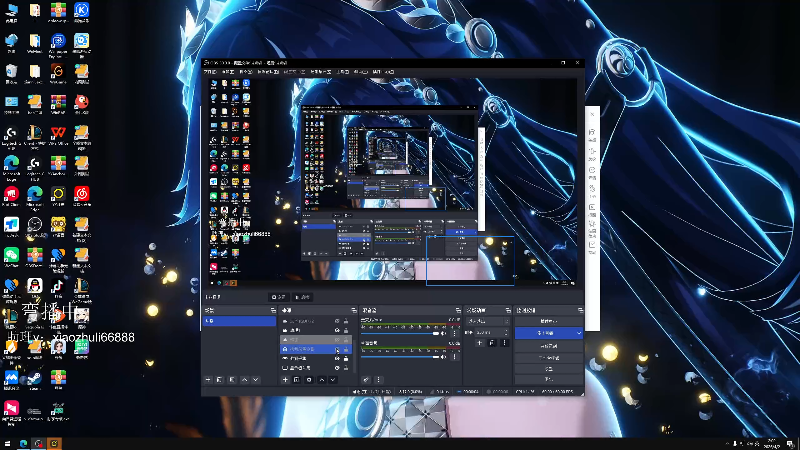800x450 pixels.
Task: Remove the selected scene from Scenes panel
Action: 219,380
